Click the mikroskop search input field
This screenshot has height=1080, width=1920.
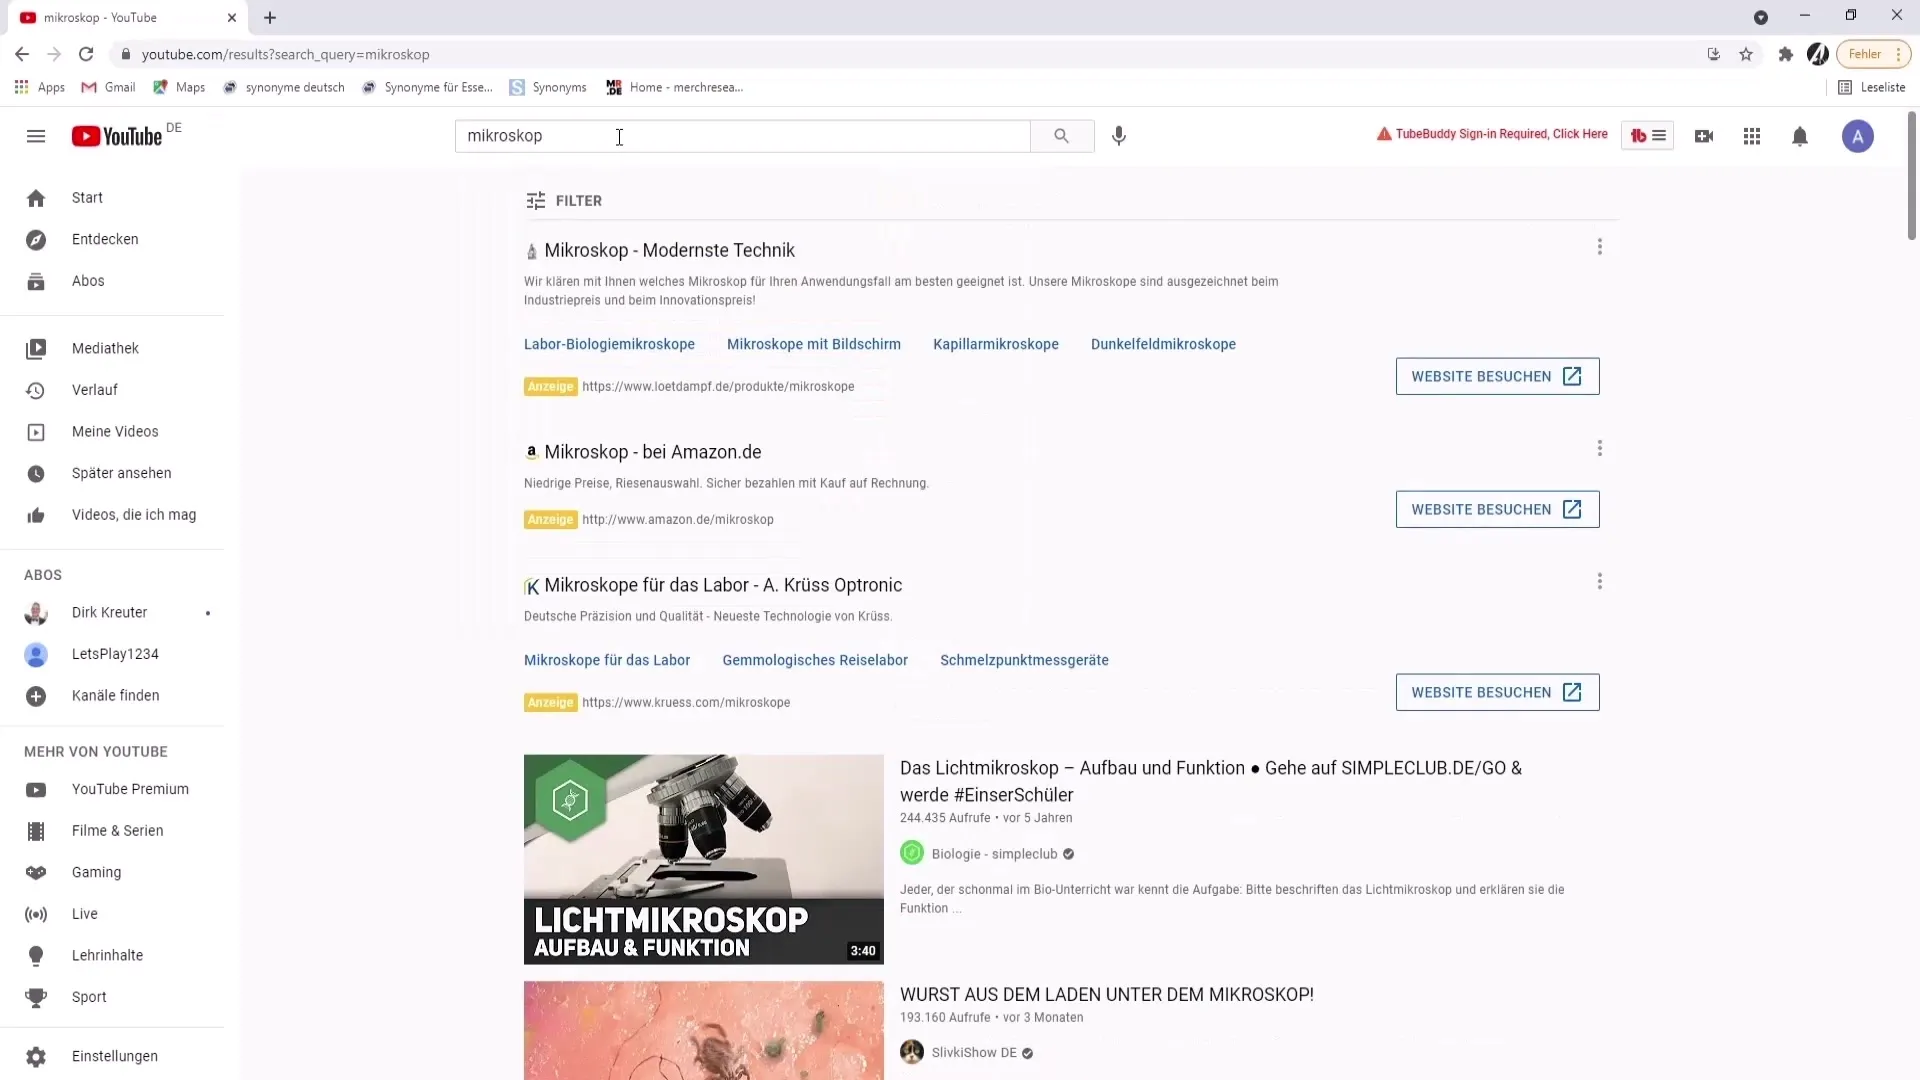click(742, 136)
